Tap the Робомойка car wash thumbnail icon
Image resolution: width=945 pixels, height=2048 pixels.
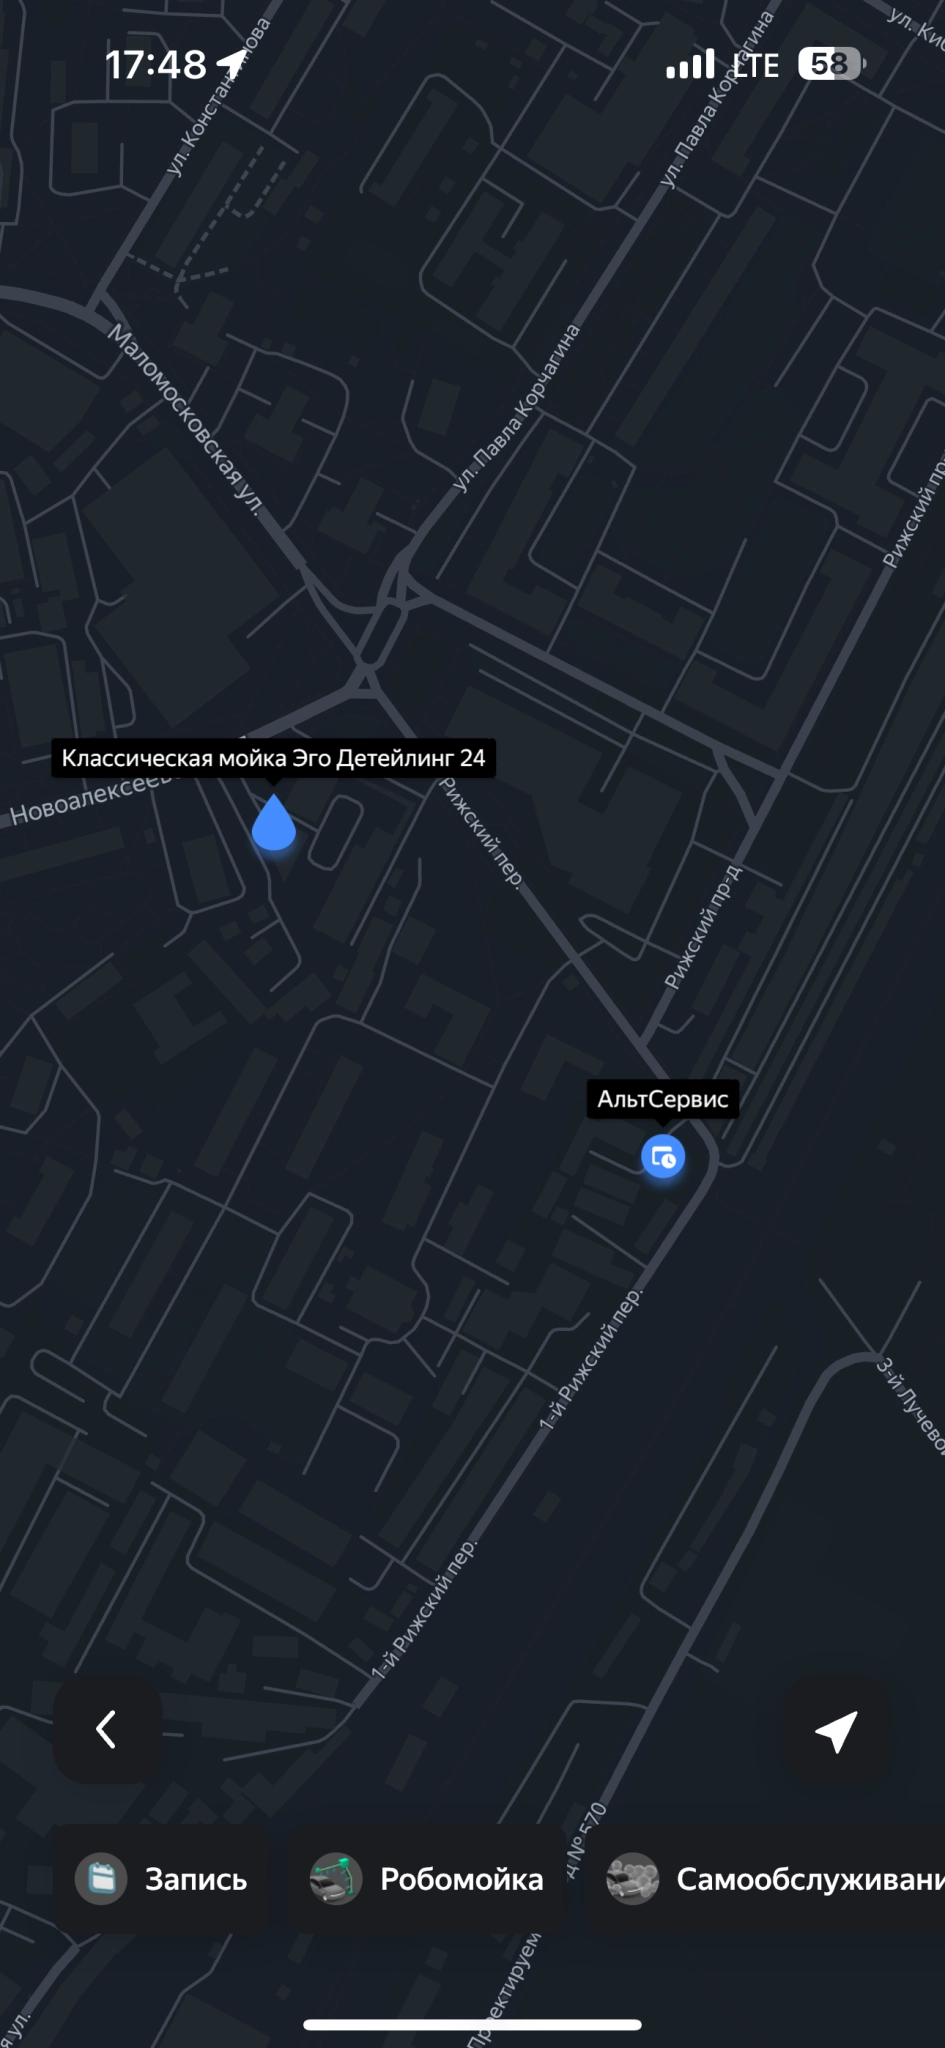(335, 1878)
